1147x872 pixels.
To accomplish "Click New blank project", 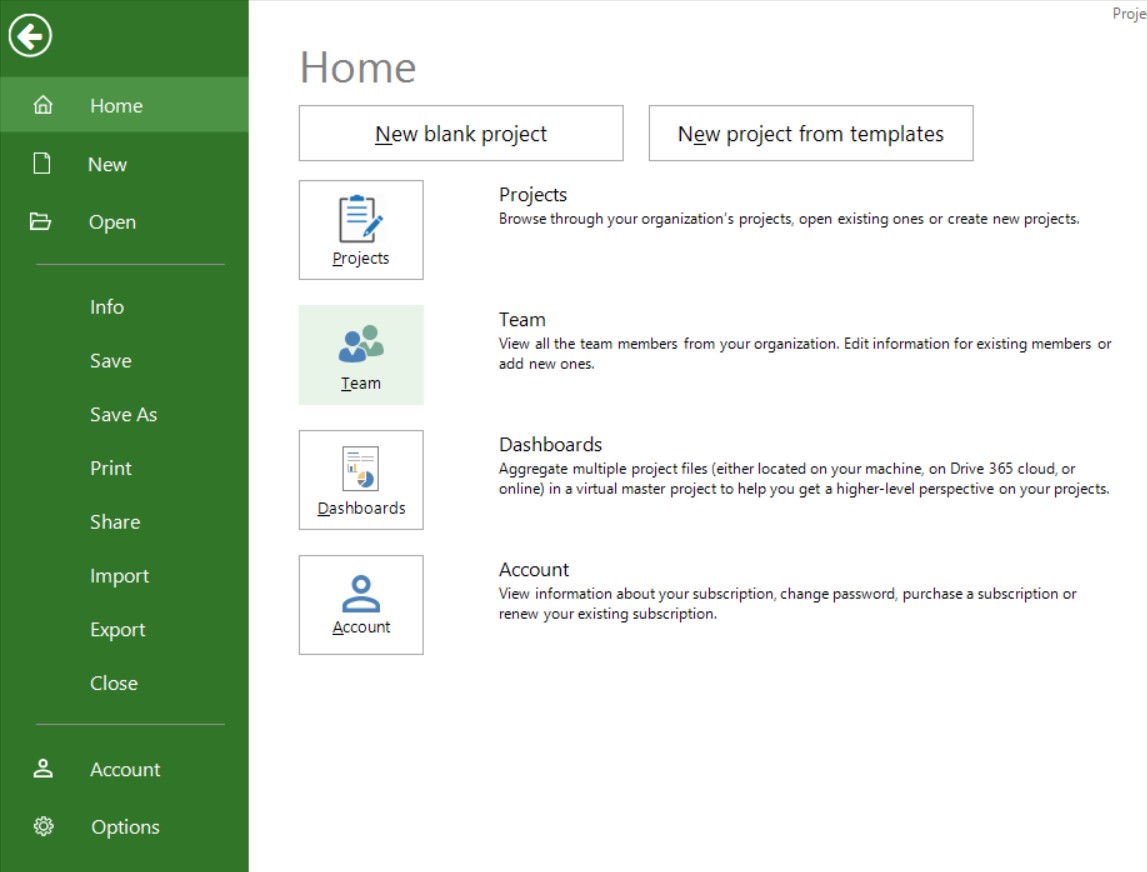I will [x=460, y=133].
